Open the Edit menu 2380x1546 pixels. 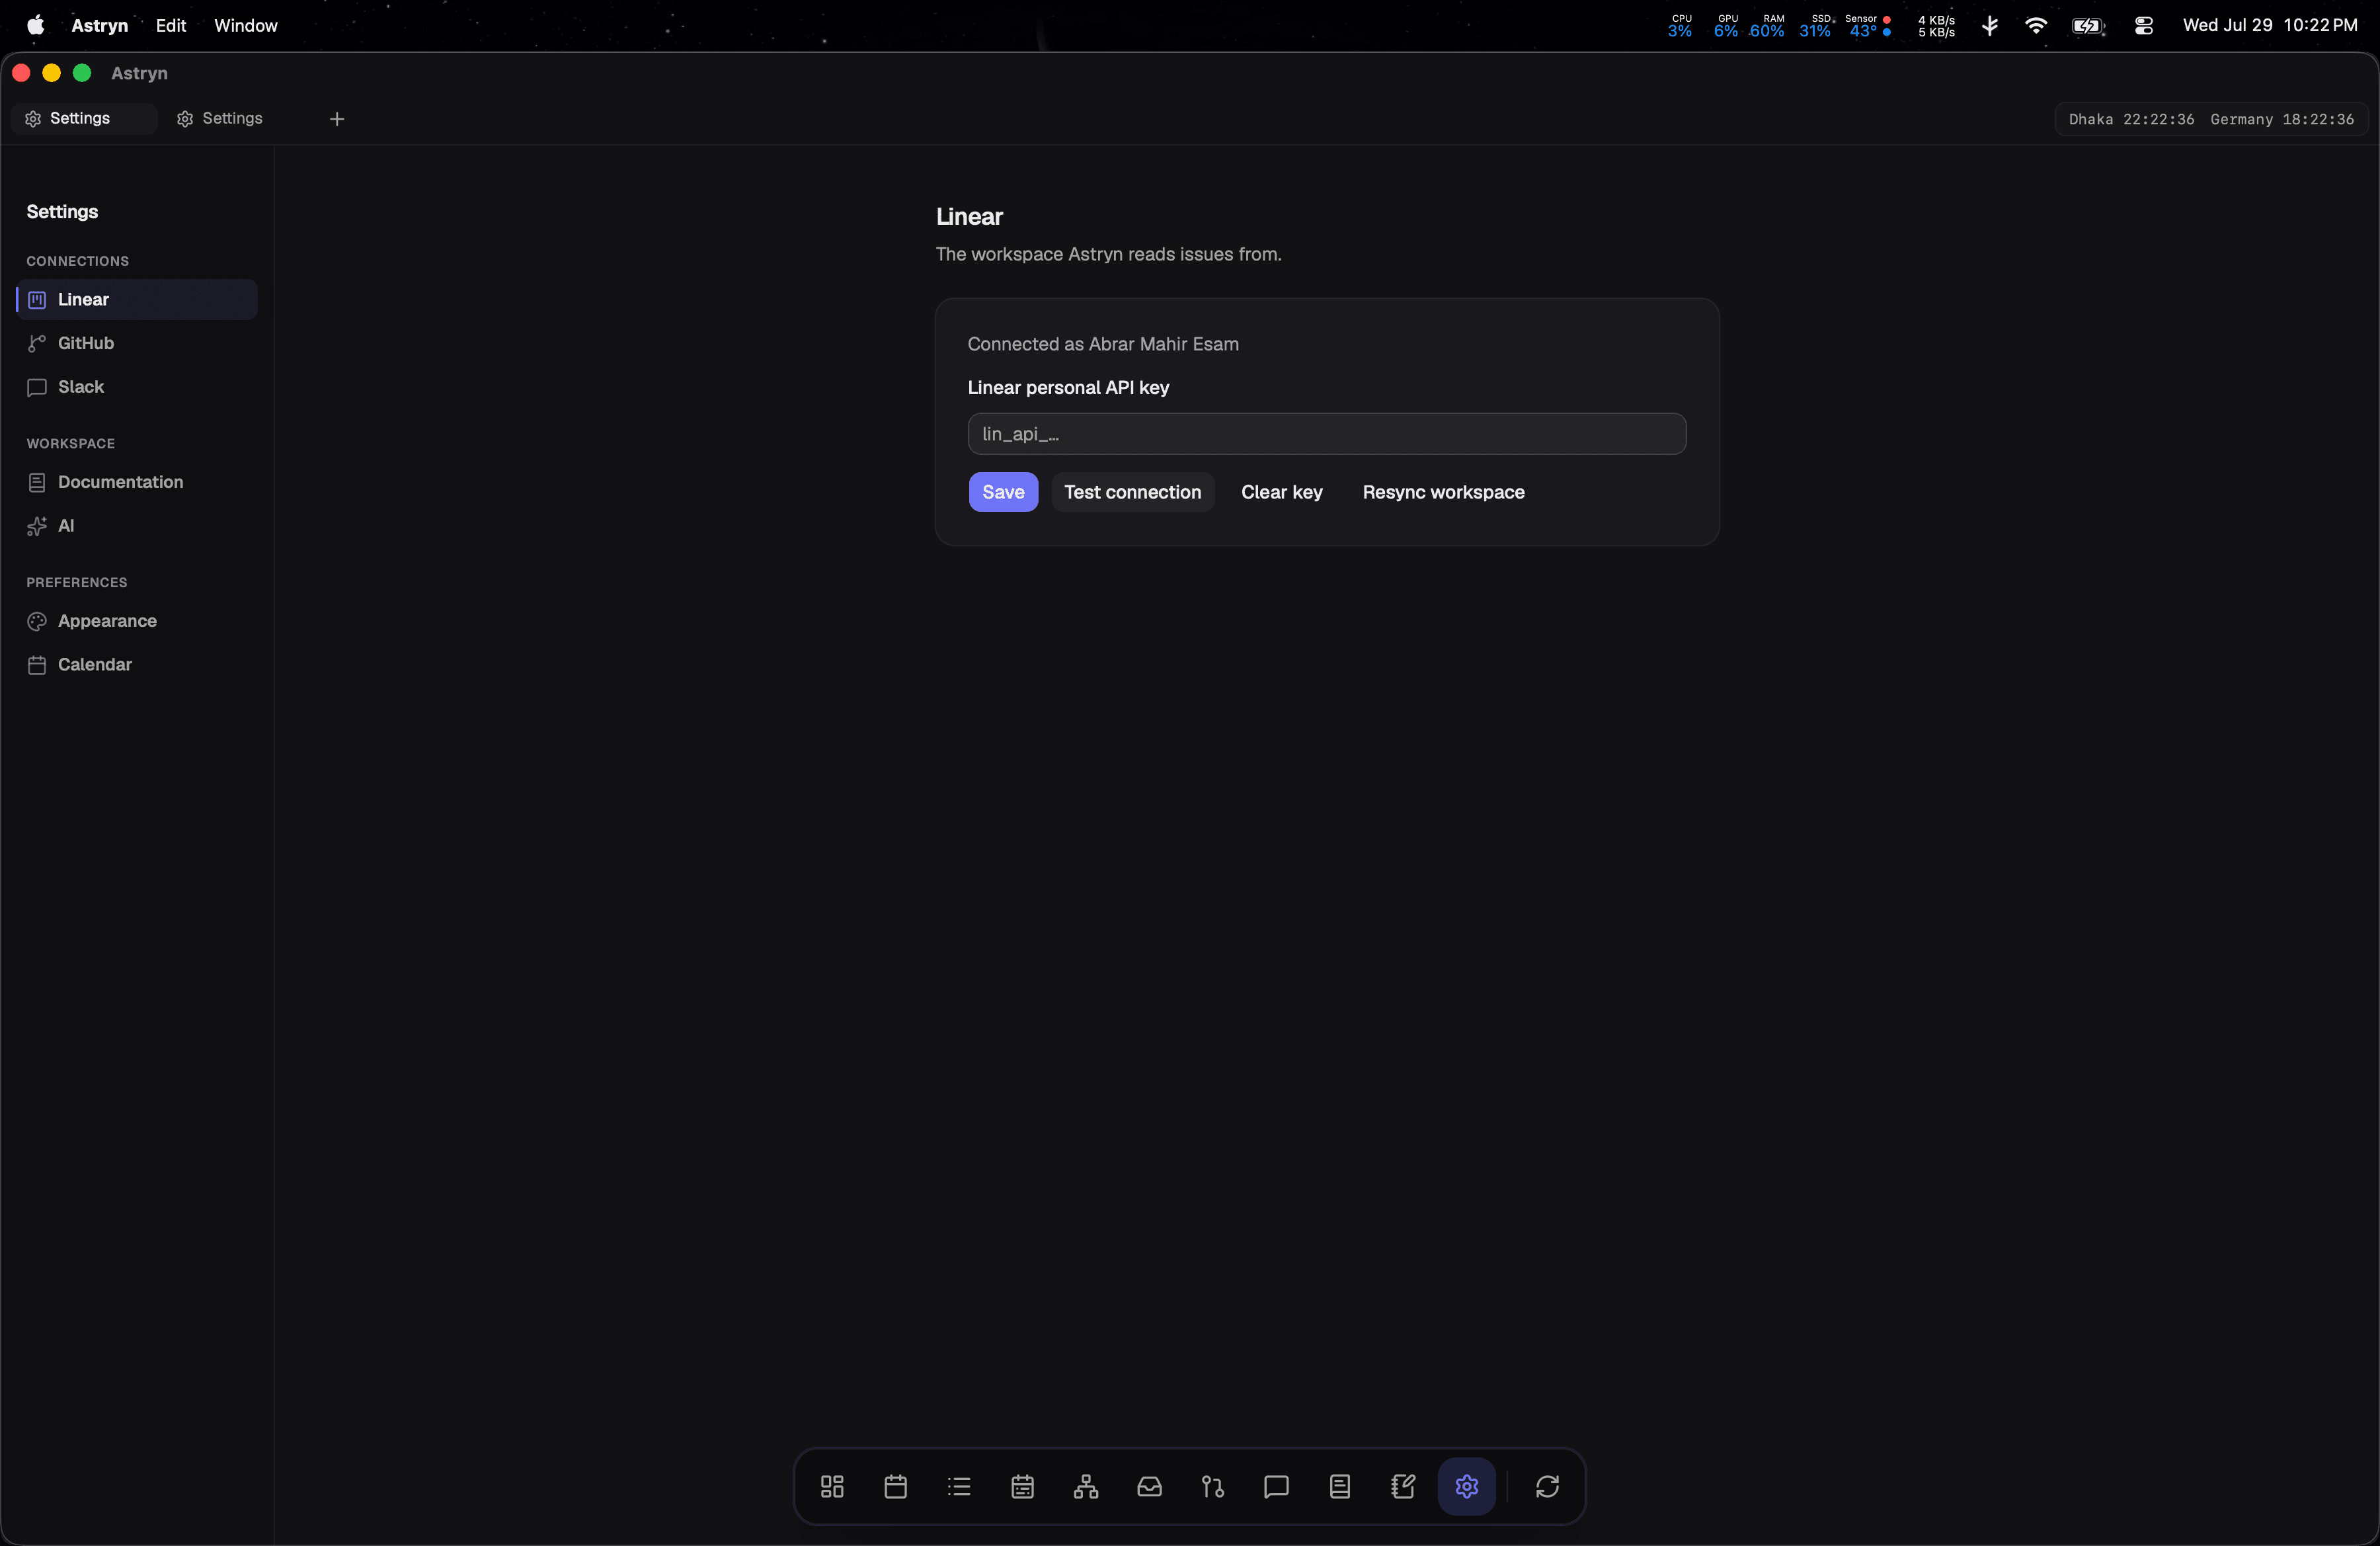pos(171,25)
